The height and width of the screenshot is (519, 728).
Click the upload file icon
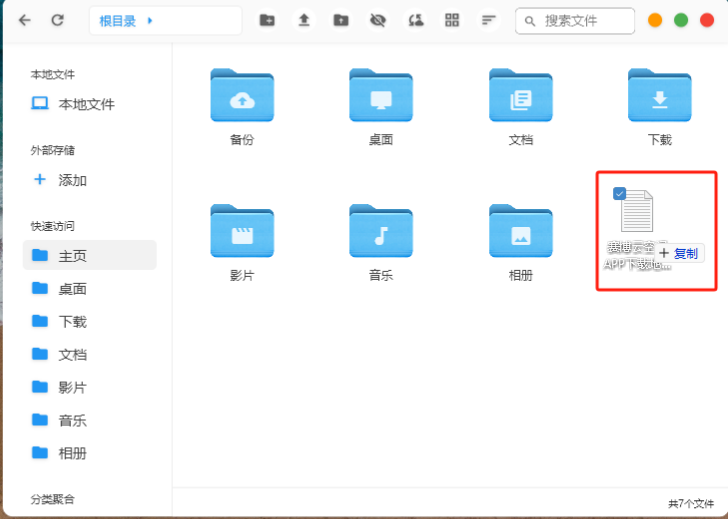304,20
